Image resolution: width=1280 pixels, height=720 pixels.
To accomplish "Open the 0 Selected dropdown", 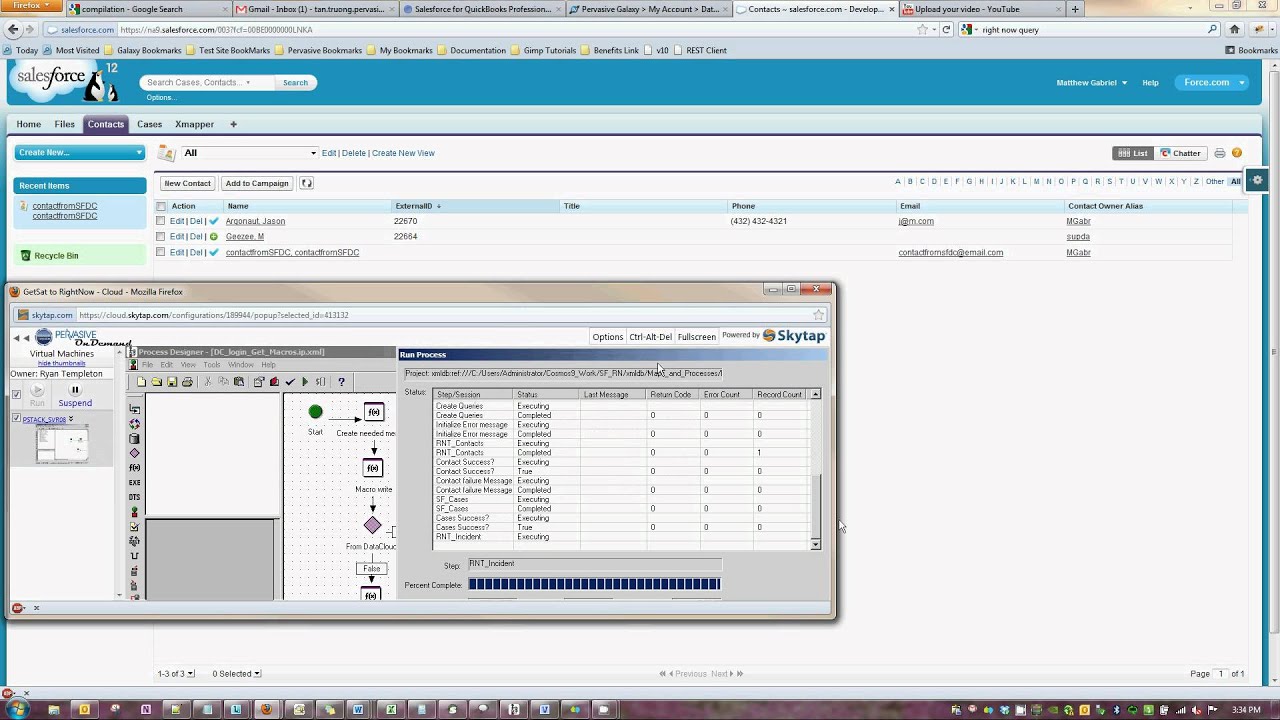I will coord(236,673).
